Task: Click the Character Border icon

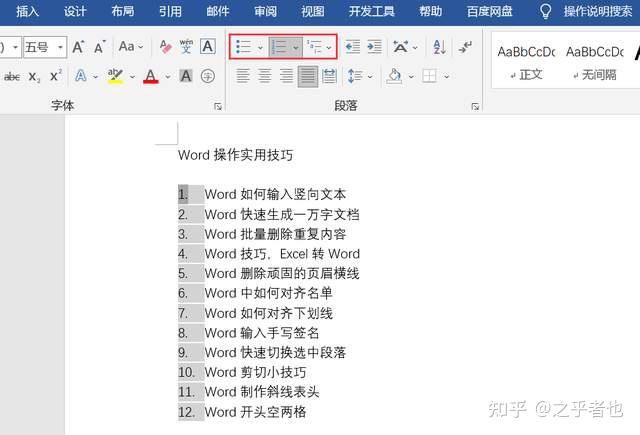Action: tap(208, 47)
